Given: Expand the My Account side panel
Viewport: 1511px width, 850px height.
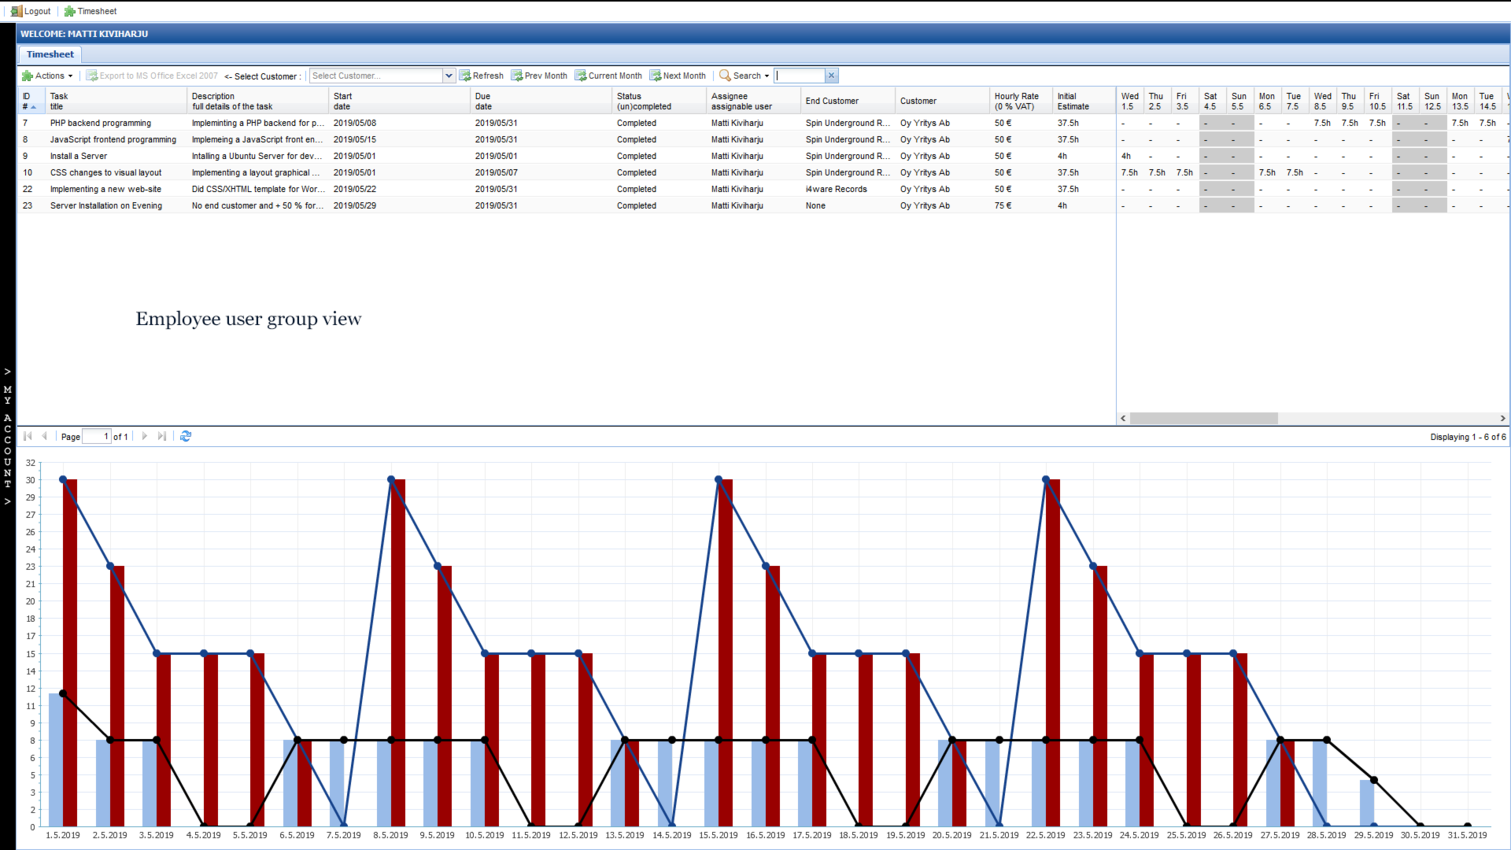Looking at the screenshot, I should 8,436.
